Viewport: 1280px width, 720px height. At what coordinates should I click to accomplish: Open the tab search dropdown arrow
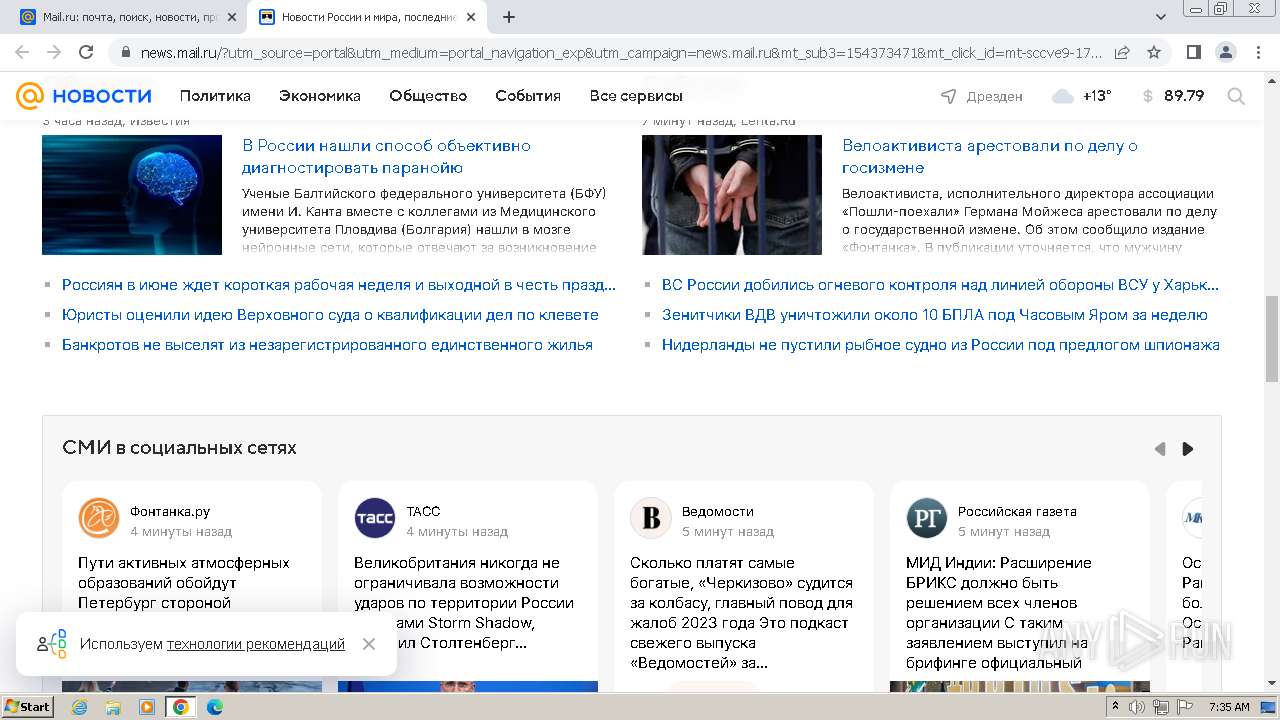(x=1161, y=17)
